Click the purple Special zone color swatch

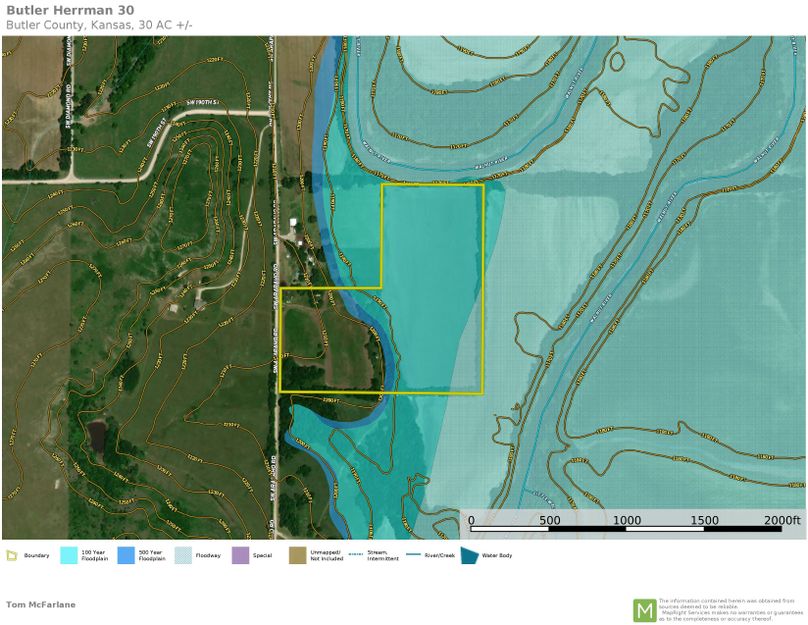coord(241,552)
